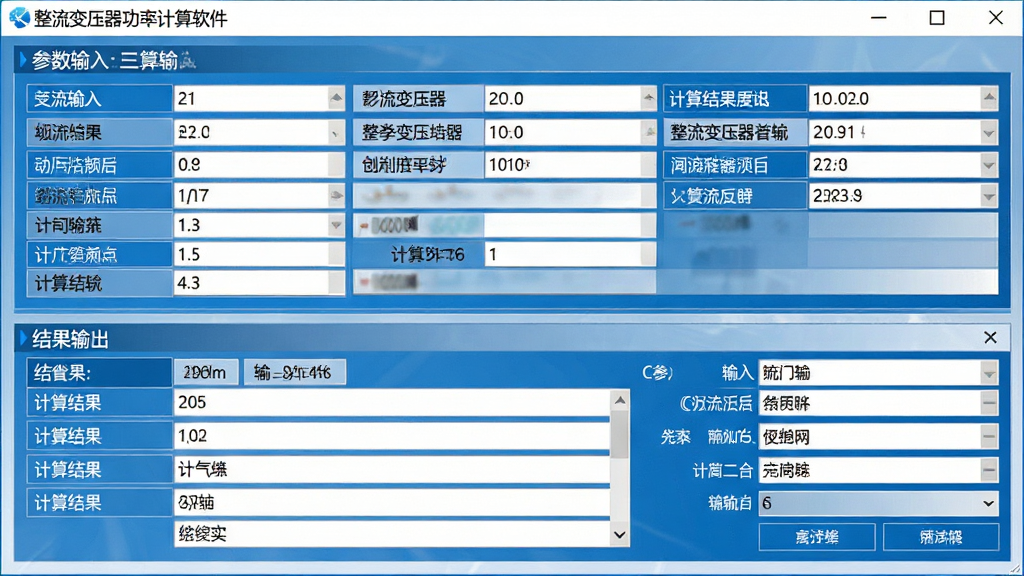Open the dropdown beside value 20.91
Screen dimensions: 1024x576
coord(989,133)
